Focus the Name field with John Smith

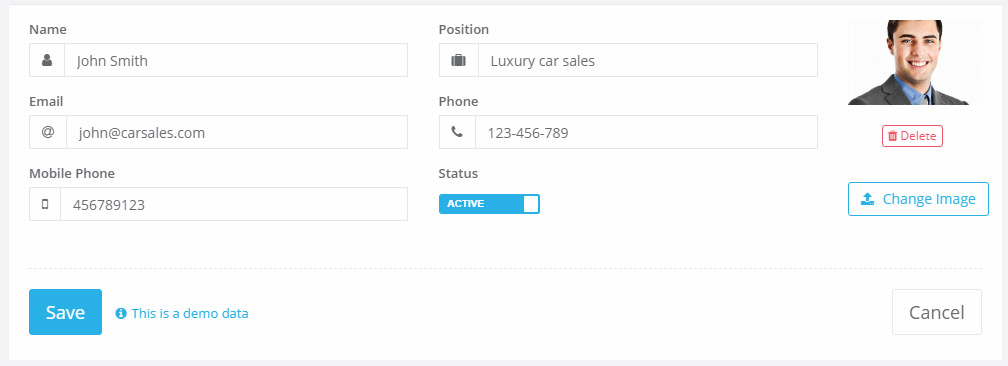236,60
